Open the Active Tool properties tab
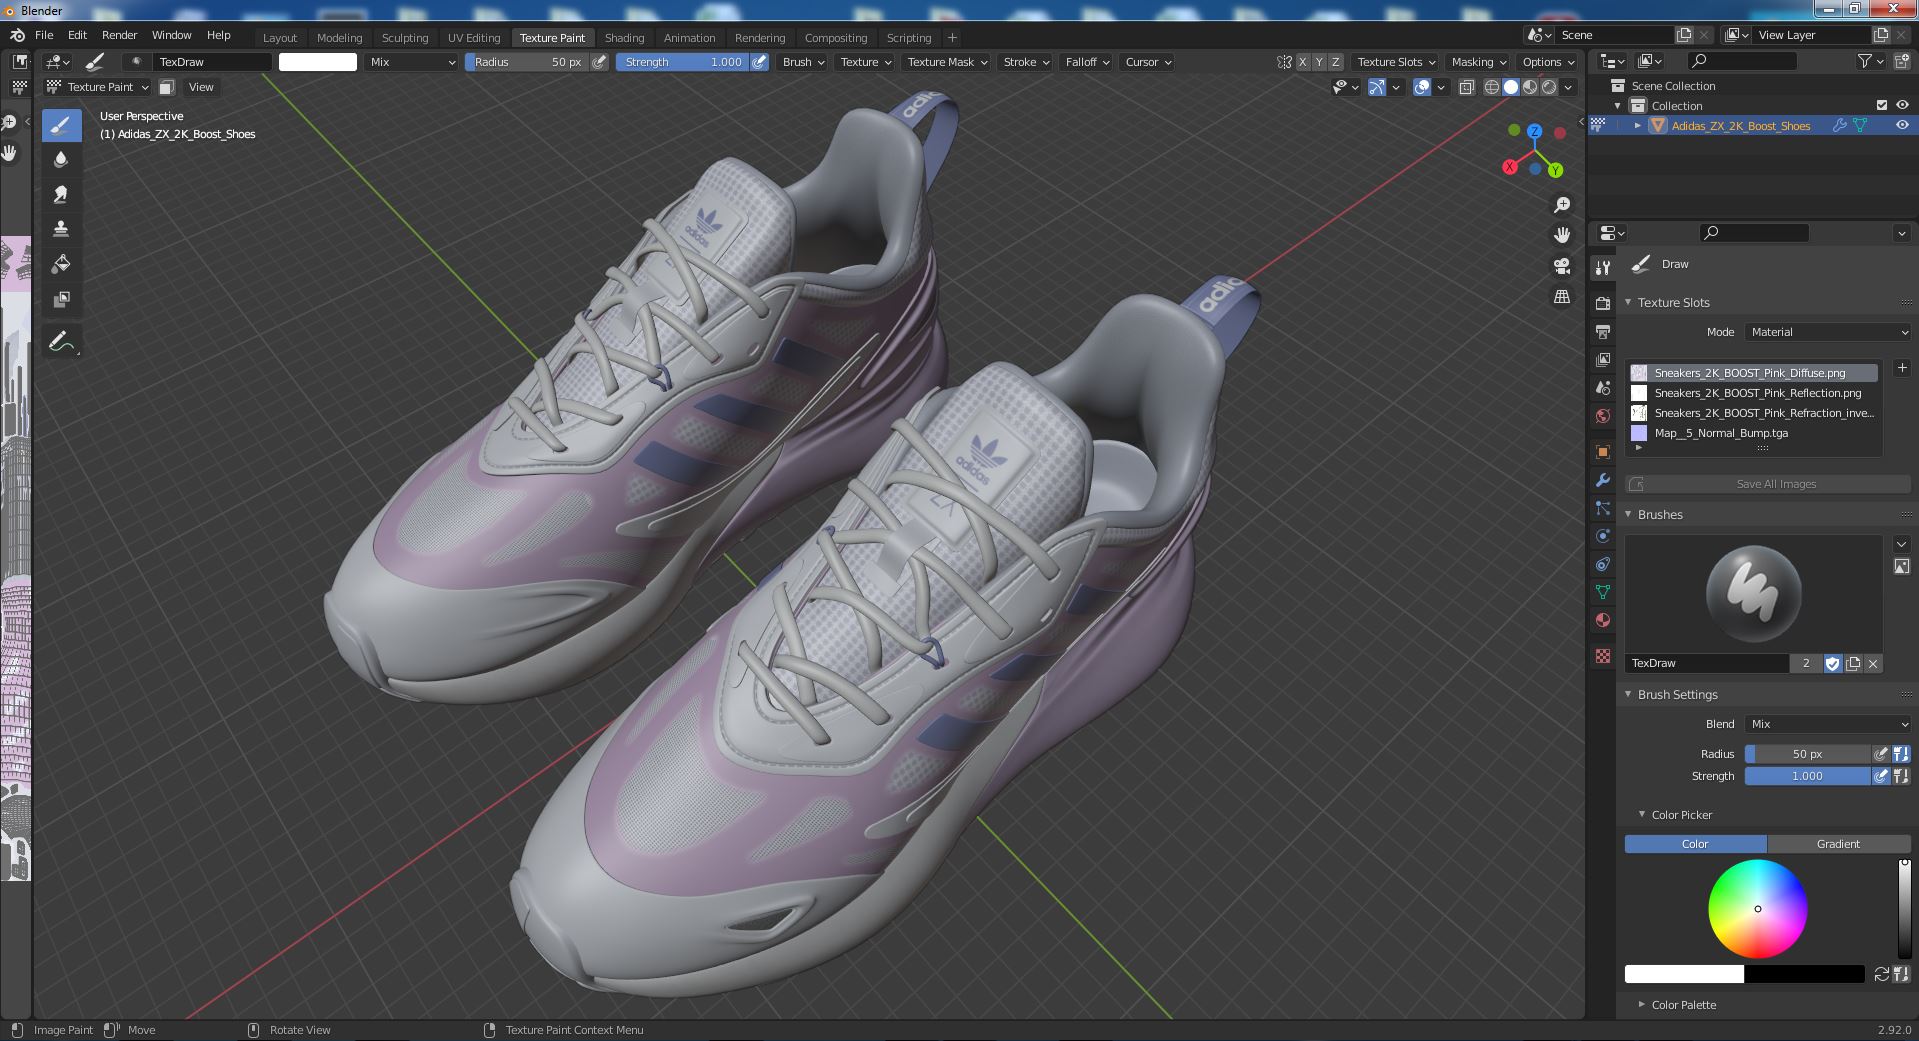 [x=1603, y=267]
